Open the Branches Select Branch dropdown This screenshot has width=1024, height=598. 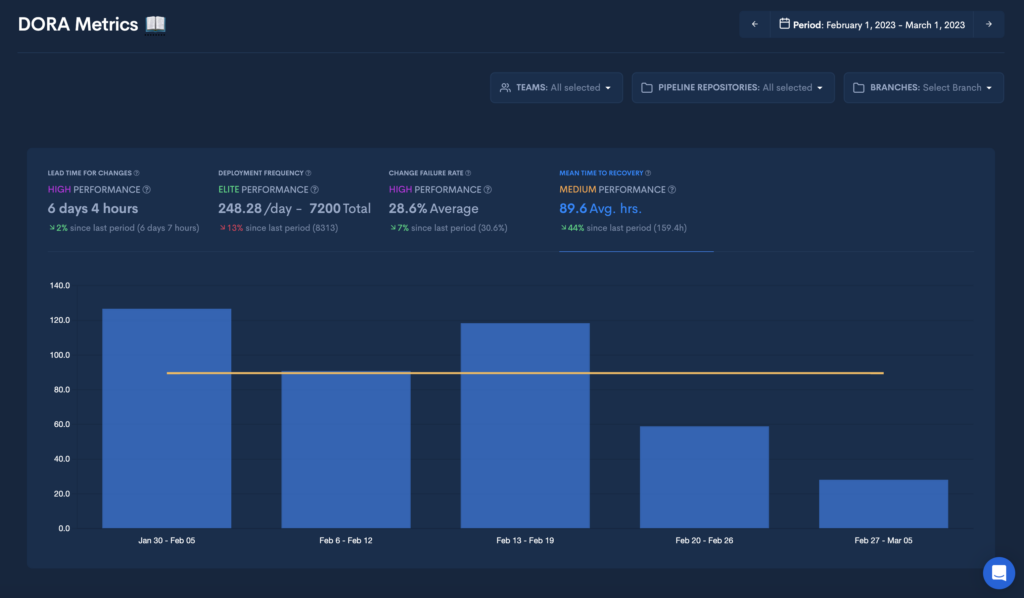[x=923, y=87]
